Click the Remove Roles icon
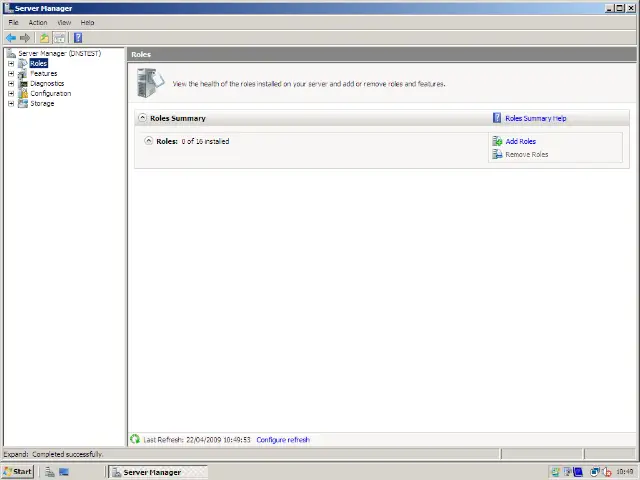The height and width of the screenshot is (480, 640). [497, 154]
